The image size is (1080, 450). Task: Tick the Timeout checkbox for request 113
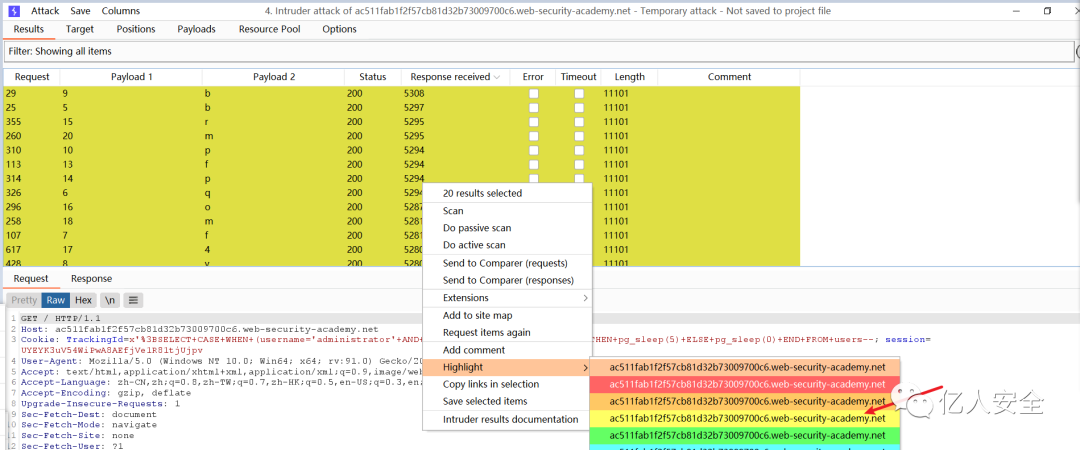[579, 165]
